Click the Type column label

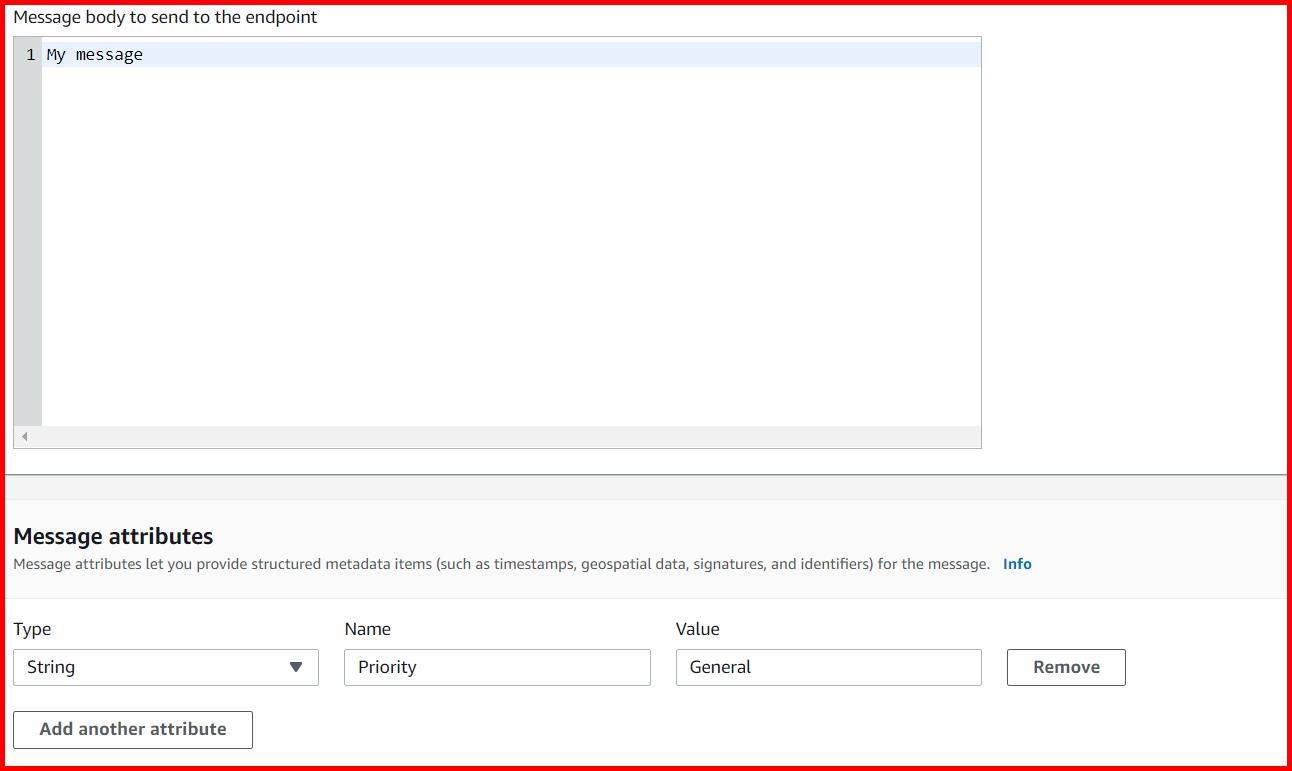32,629
